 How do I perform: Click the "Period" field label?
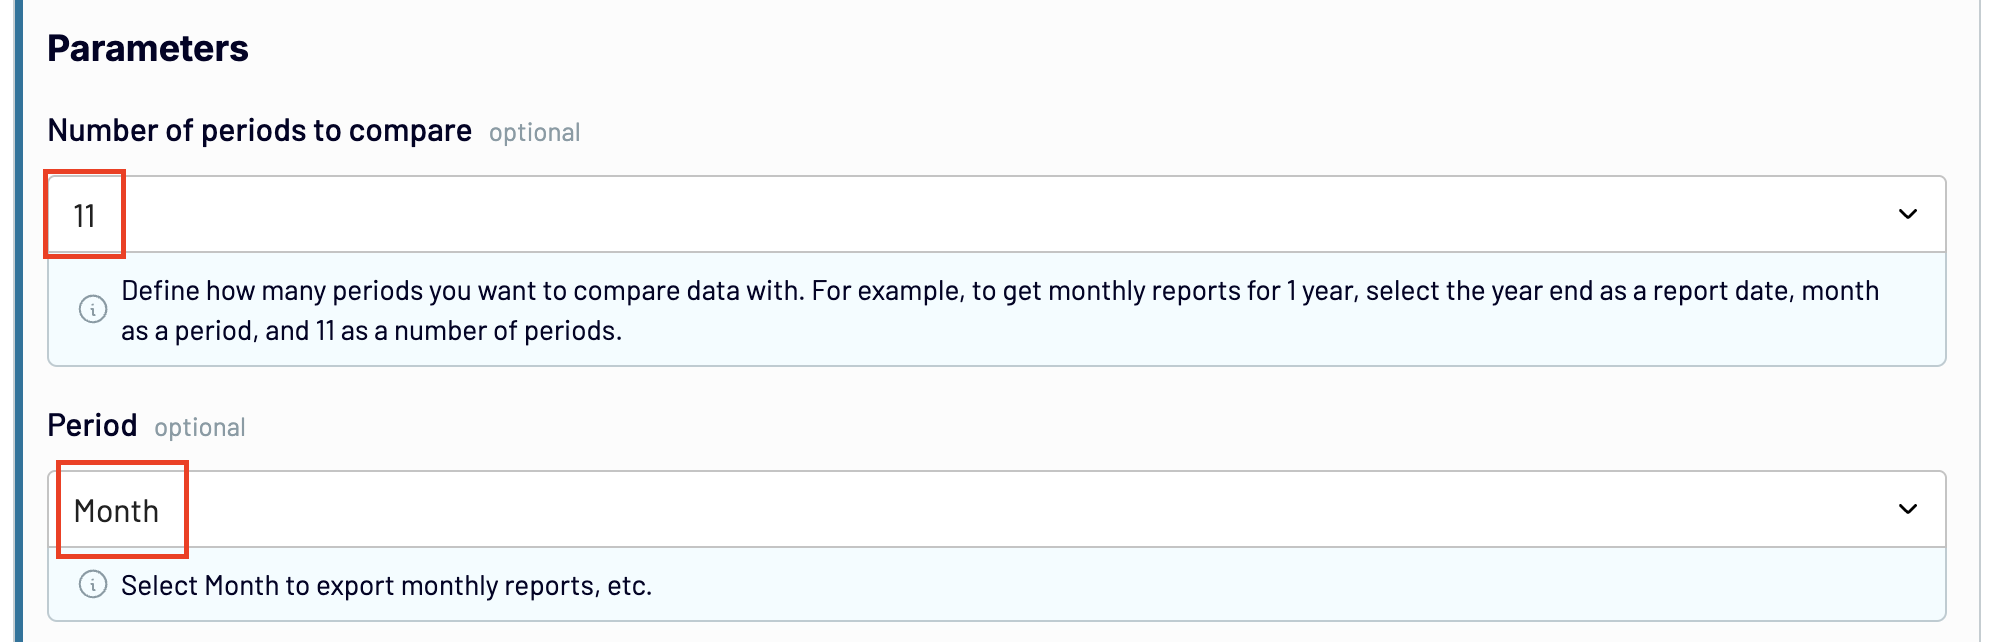click(93, 426)
